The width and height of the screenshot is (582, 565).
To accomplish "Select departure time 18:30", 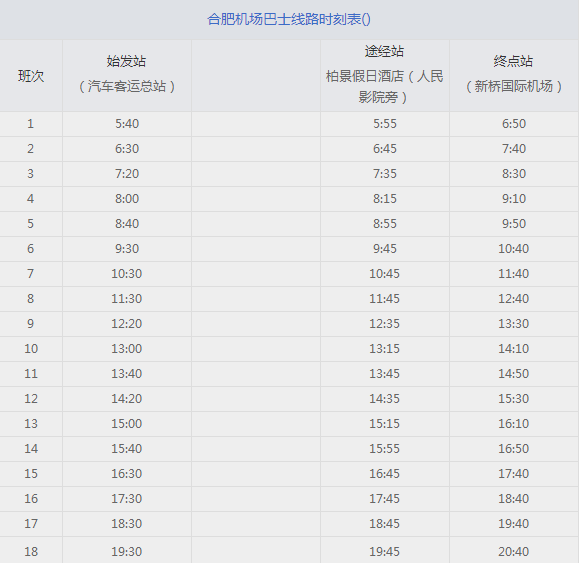I will [127, 524].
